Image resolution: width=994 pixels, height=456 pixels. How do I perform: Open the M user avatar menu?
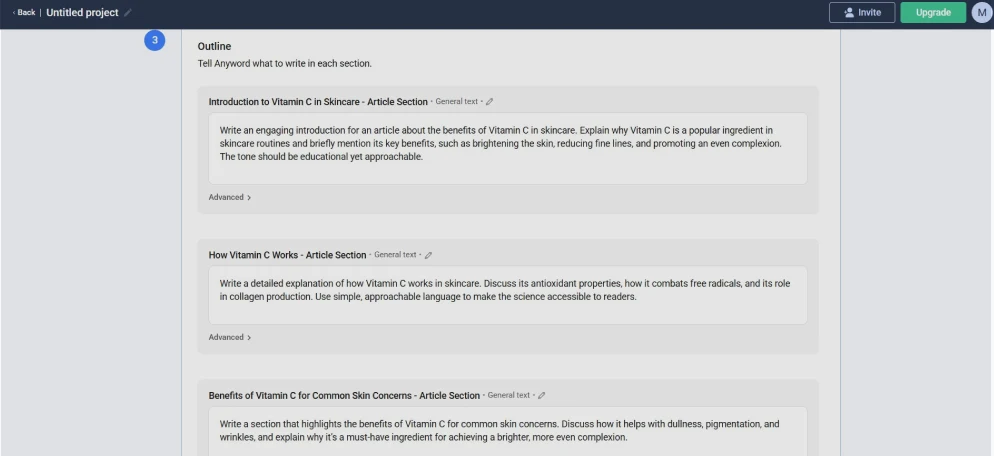click(x=981, y=13)
